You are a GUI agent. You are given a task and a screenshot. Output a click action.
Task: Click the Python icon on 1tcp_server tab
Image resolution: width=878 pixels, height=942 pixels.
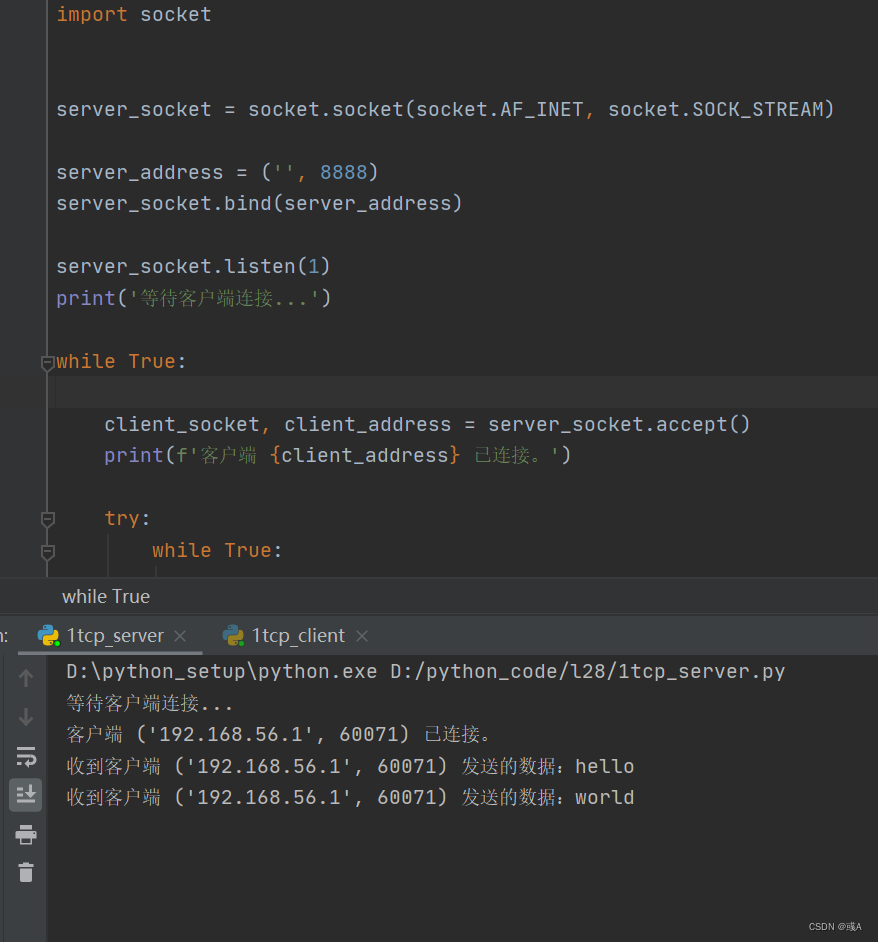49,636
